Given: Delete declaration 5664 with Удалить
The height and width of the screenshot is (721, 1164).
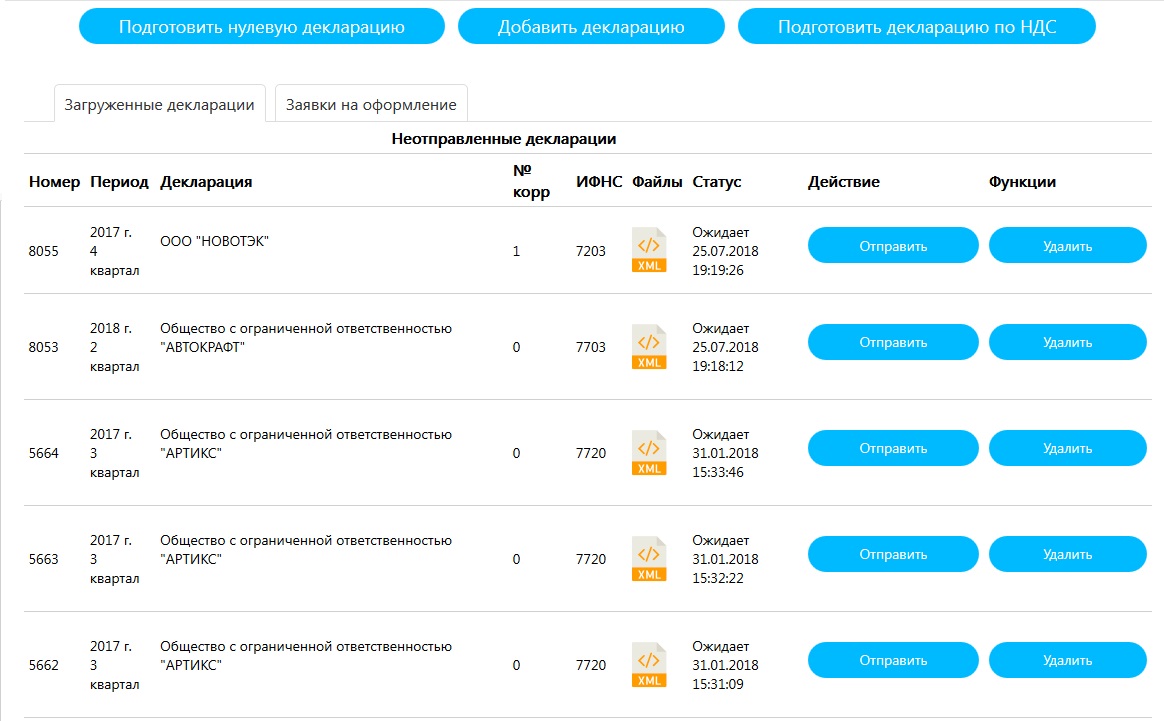Looking at the screenshot, I should [x=1067, y=448].
